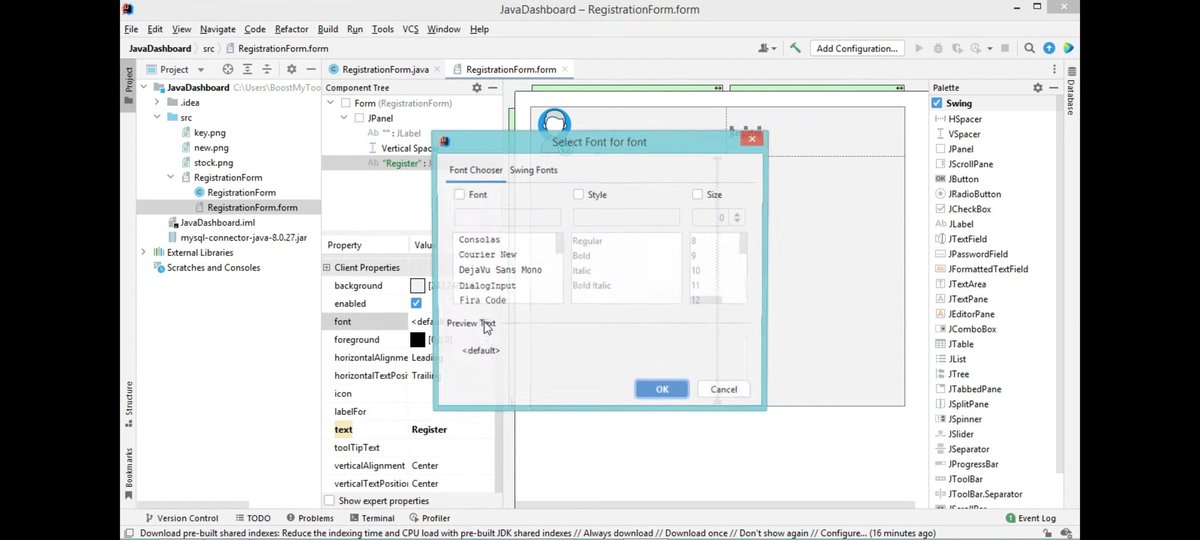The image size is (1200, 540).
Task: Toggle the Form (RegistrationForm) checkbox in Component Tree
Action: 346,103
